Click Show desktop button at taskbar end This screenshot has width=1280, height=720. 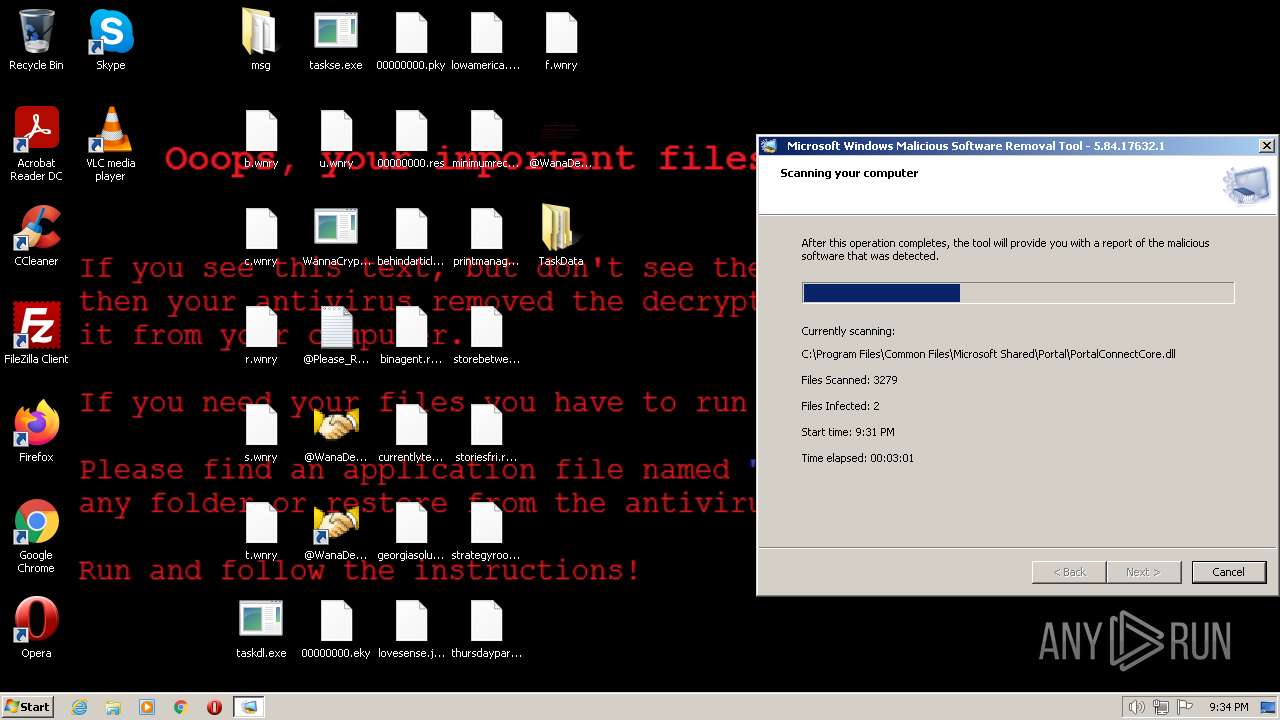(1269, 707)
